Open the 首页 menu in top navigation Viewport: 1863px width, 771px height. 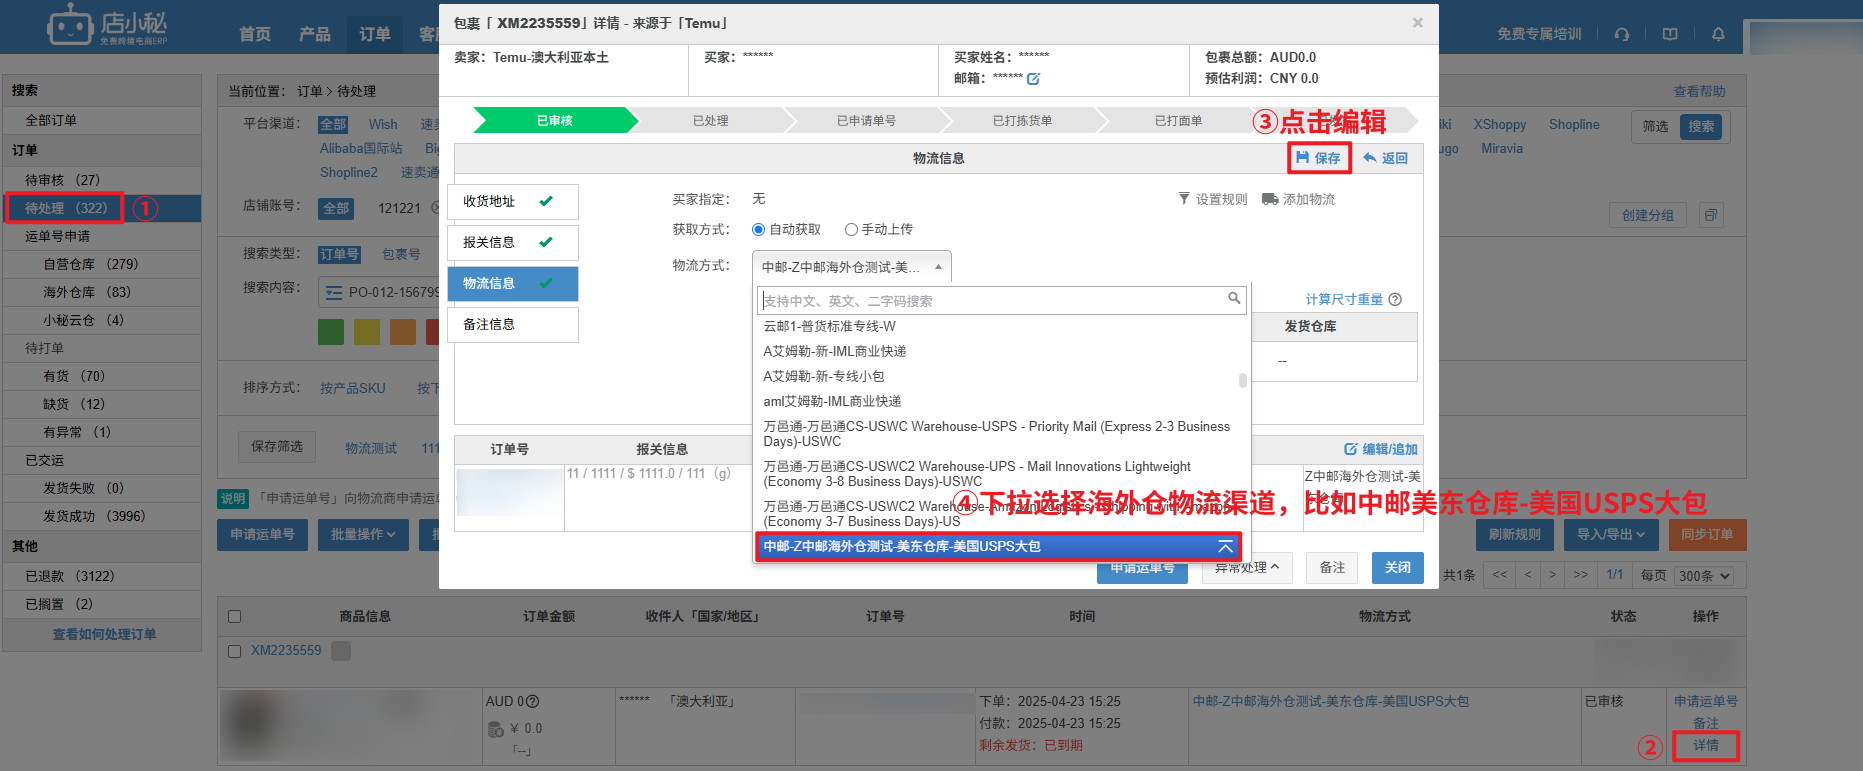pyautogui.click(x=255, y=34)
